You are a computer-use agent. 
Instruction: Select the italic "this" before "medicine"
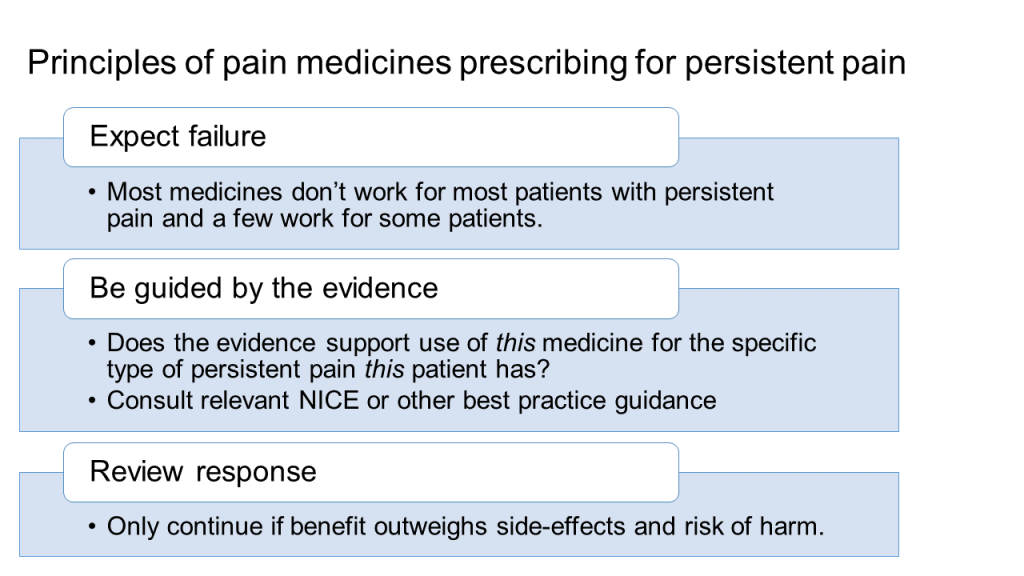515,343
